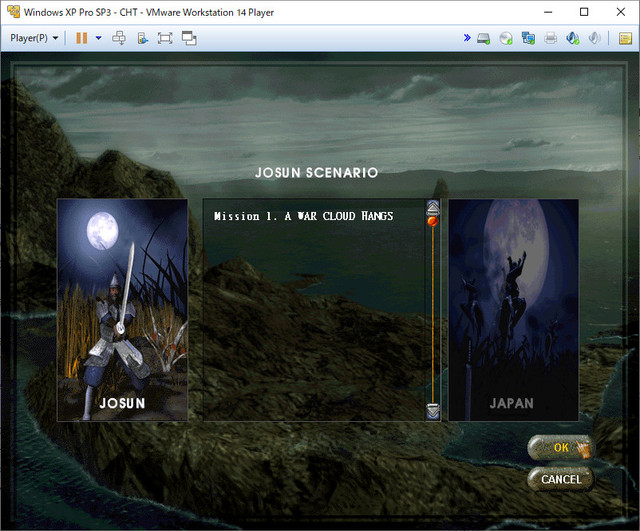Image resolution: width=640 pixels, height=531 pixels.
Task: Select Mission 1. A War Cloud Hangs
Action: [x=303, y=216]
